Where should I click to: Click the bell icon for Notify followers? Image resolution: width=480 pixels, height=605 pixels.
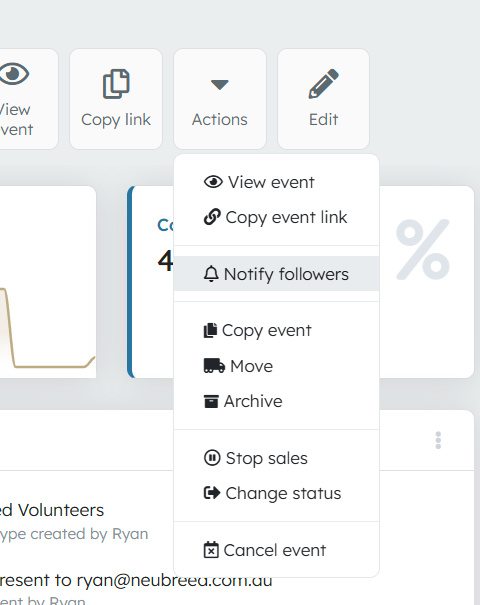211,274
